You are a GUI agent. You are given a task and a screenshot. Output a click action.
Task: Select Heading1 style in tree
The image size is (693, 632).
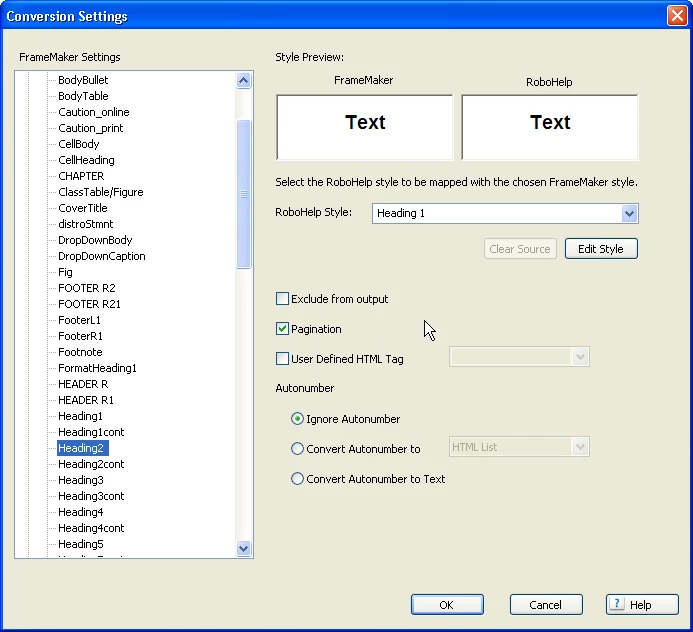click(x=80, y=416)
